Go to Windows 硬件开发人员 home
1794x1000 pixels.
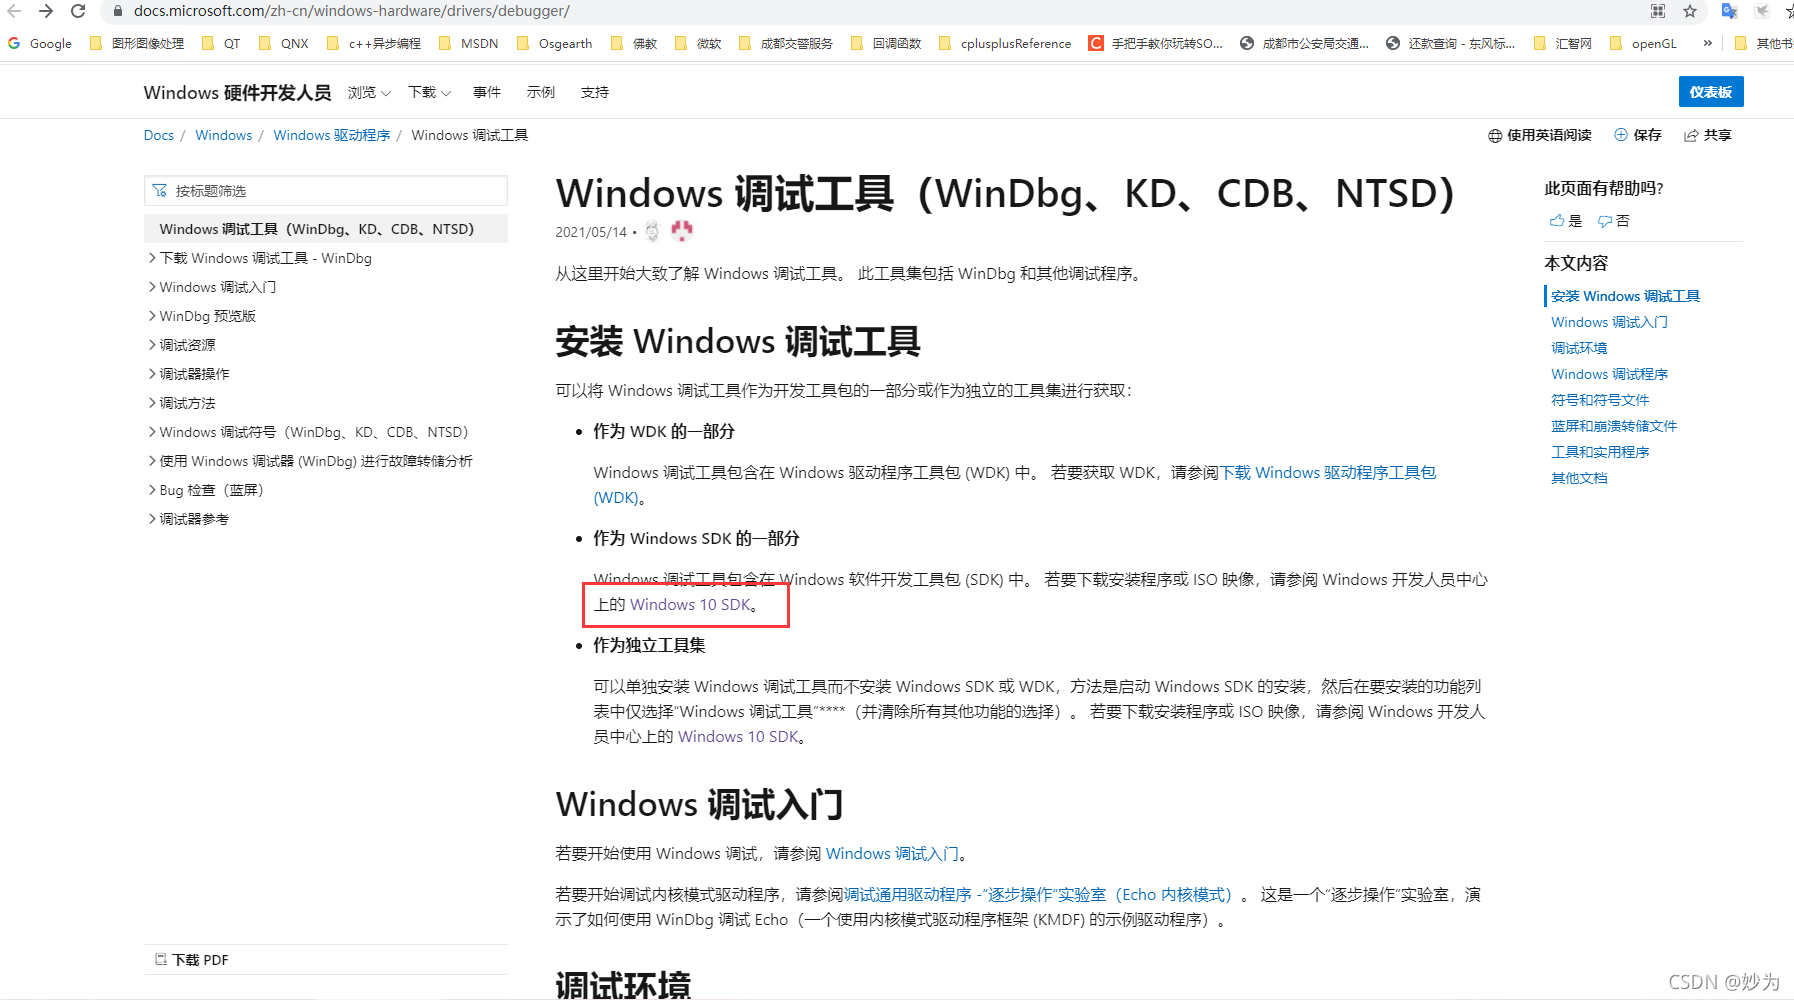click(237, 93)
